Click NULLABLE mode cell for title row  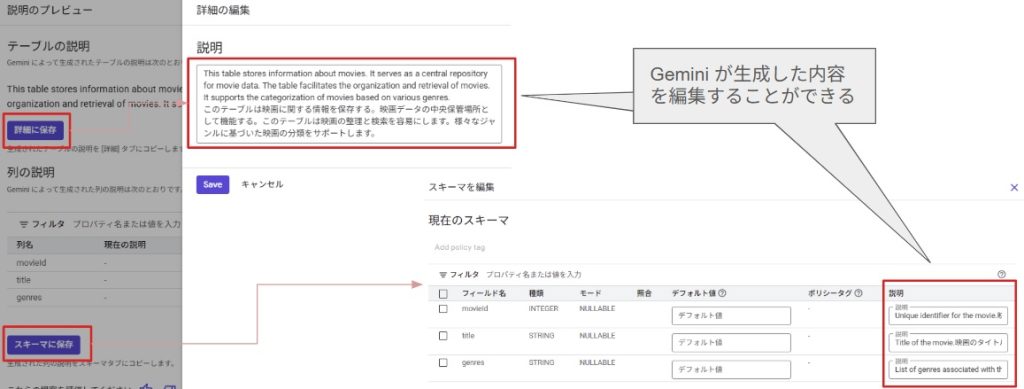[597, 335]
